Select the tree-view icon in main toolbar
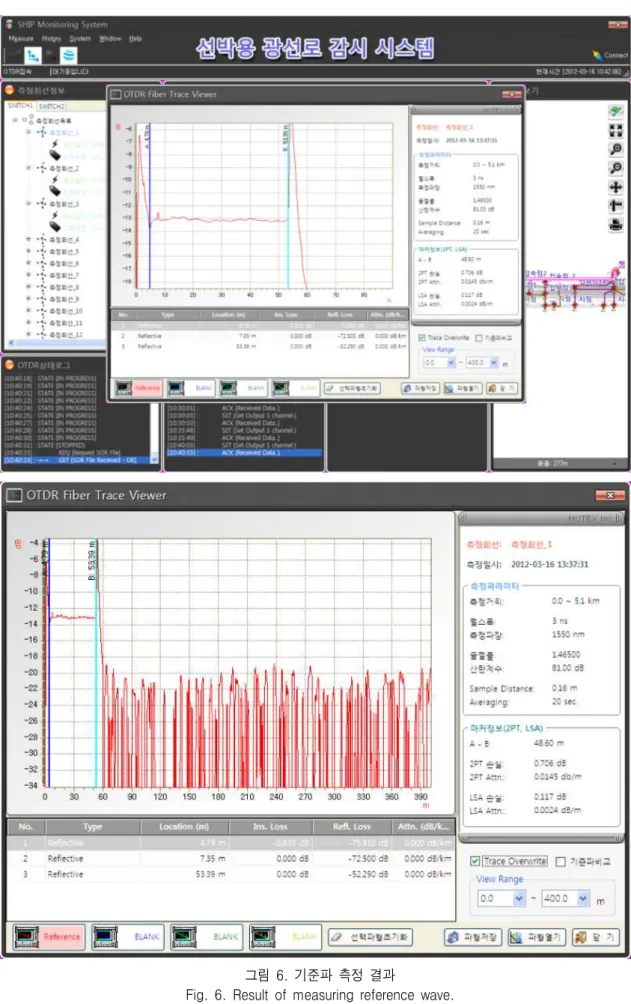631x1004 pixels. point(32,55)
